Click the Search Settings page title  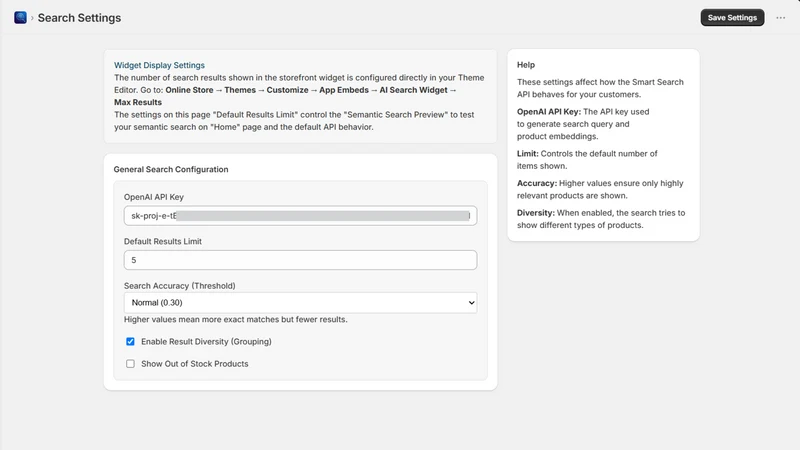coord(80,18)
